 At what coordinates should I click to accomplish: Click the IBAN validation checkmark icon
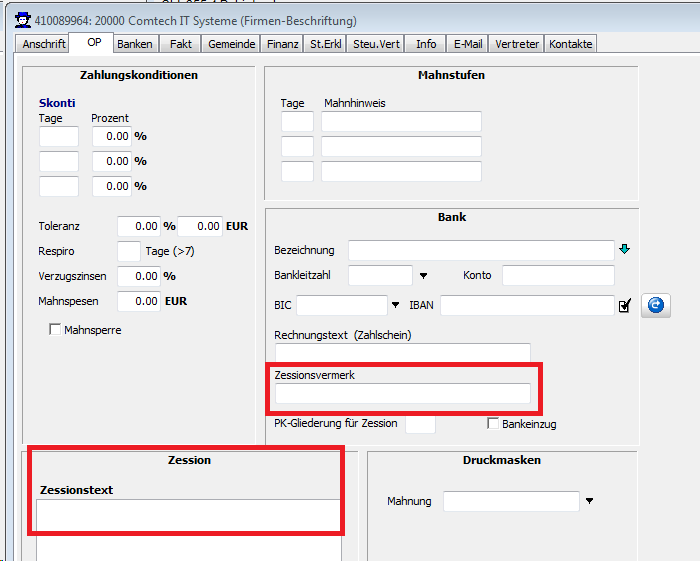coord(625,306)
